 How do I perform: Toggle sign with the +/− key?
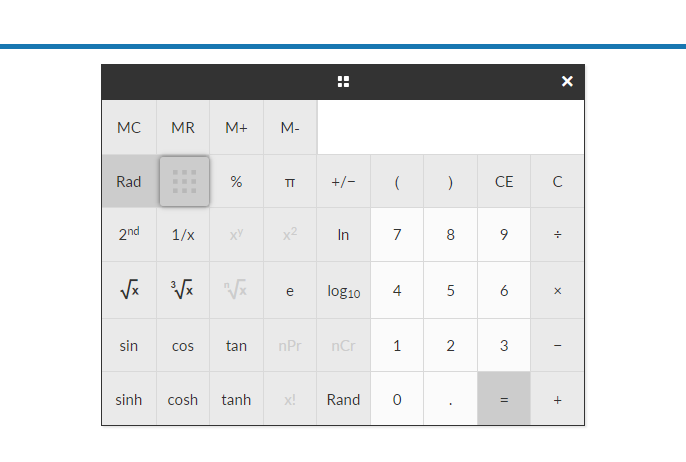(x=343, y=182)
